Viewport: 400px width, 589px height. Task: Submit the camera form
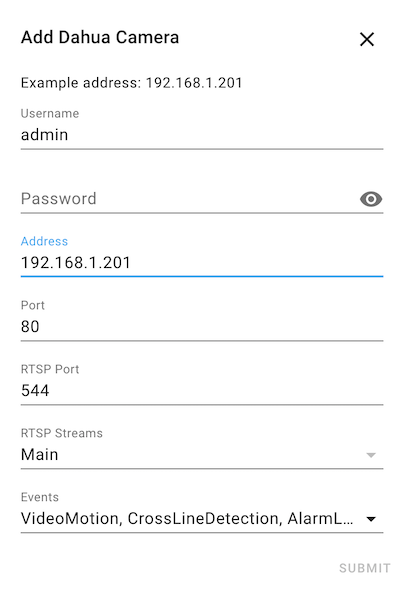pyautogui.click(x=364, y=568)
